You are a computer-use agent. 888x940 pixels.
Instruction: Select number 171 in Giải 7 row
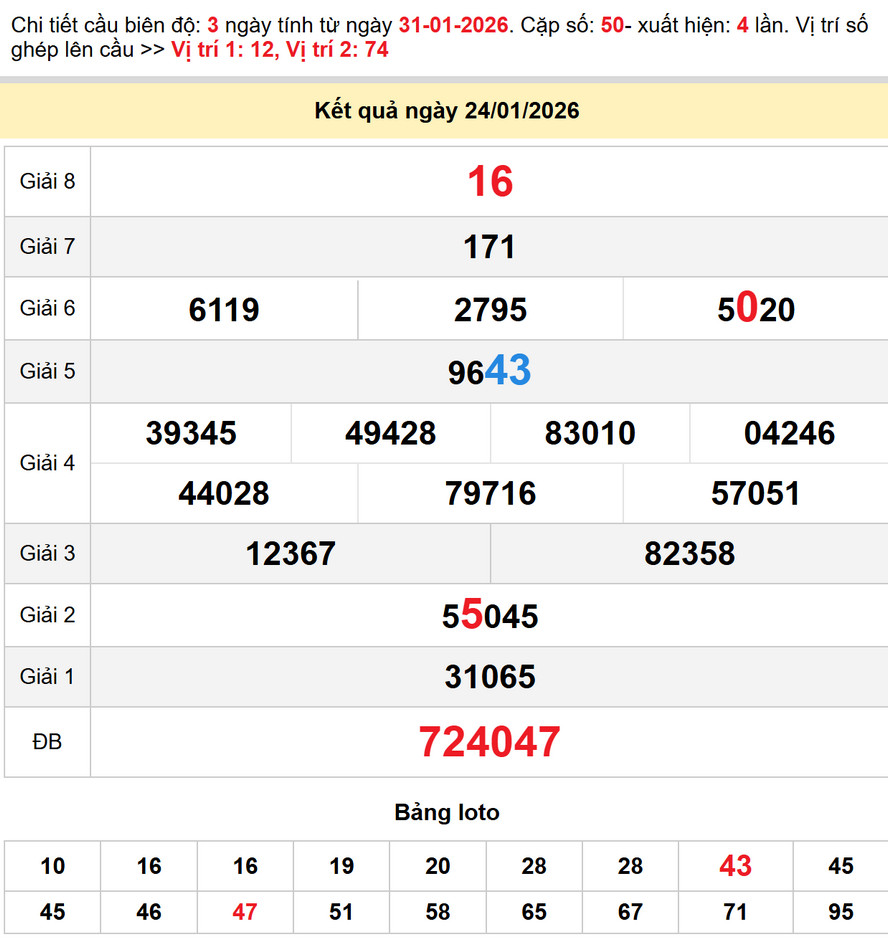487,246
